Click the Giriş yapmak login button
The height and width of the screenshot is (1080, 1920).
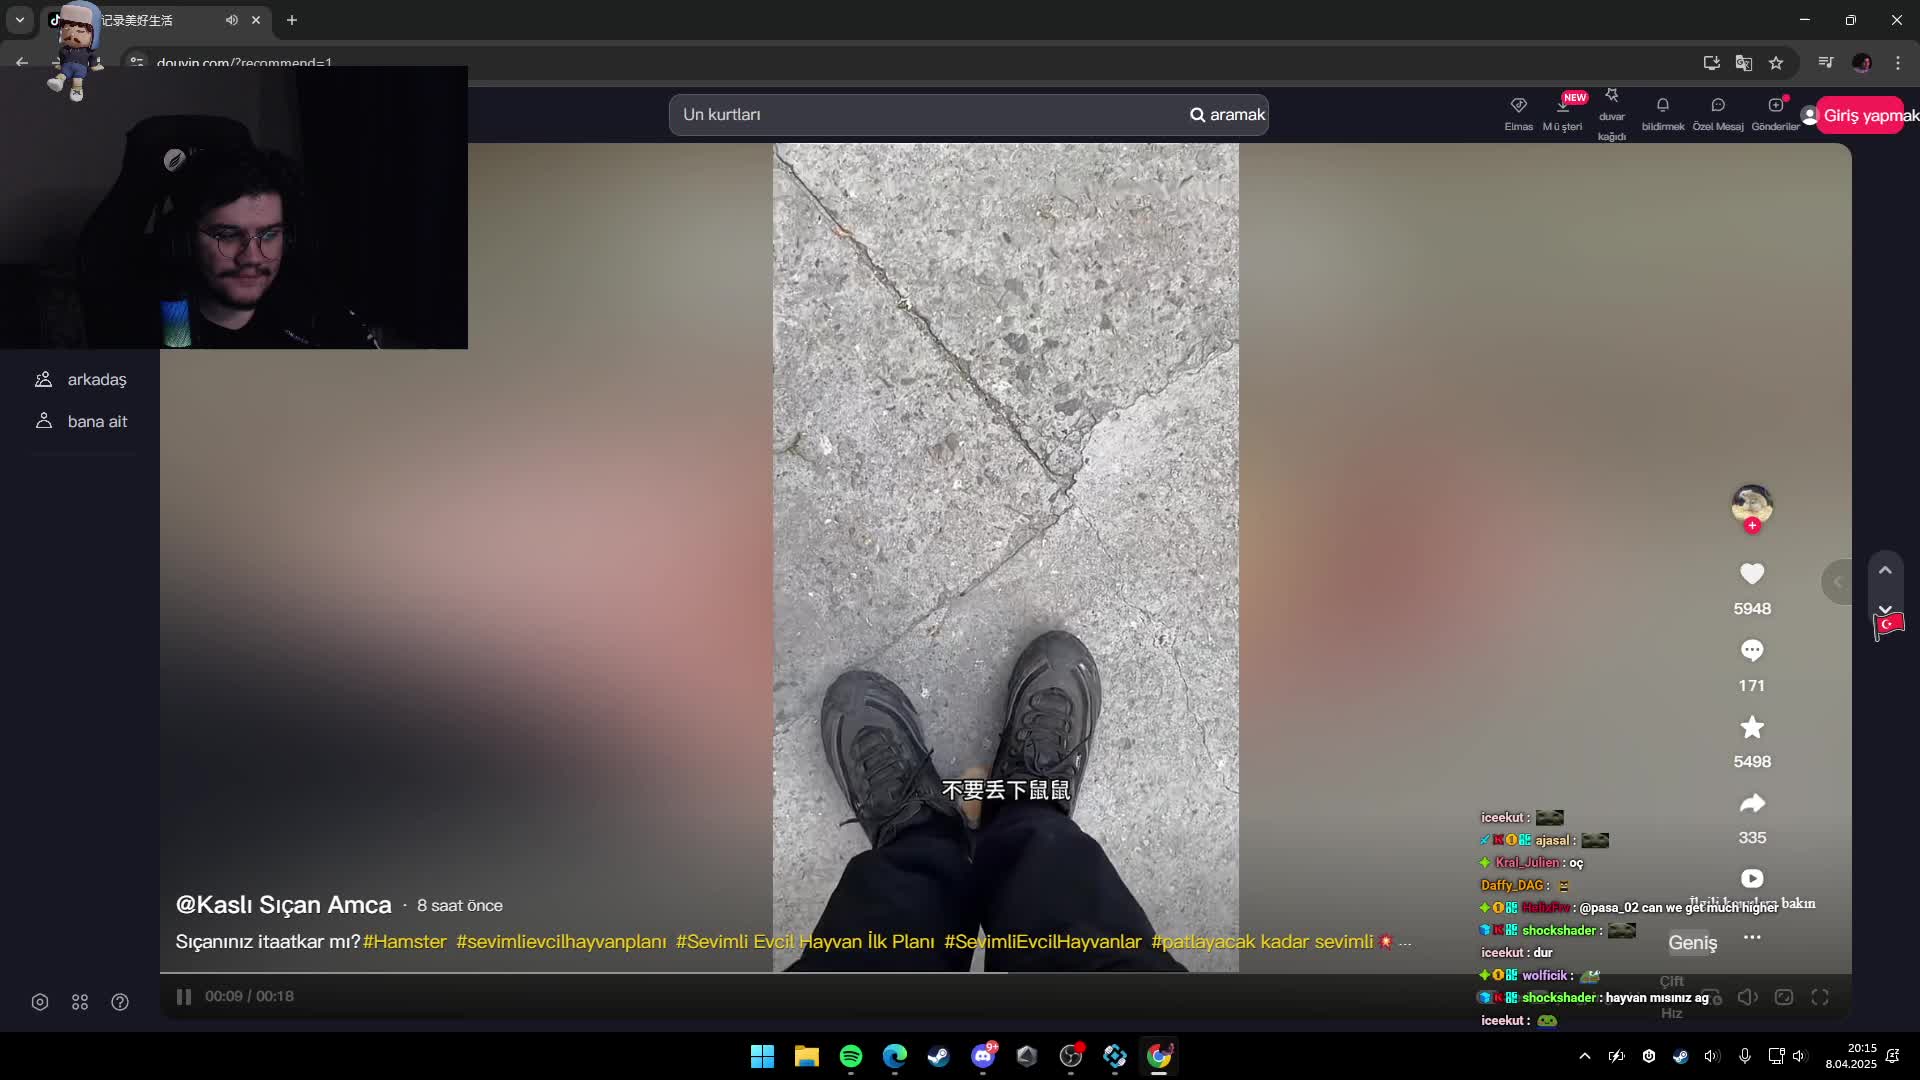click(1861, 115)
